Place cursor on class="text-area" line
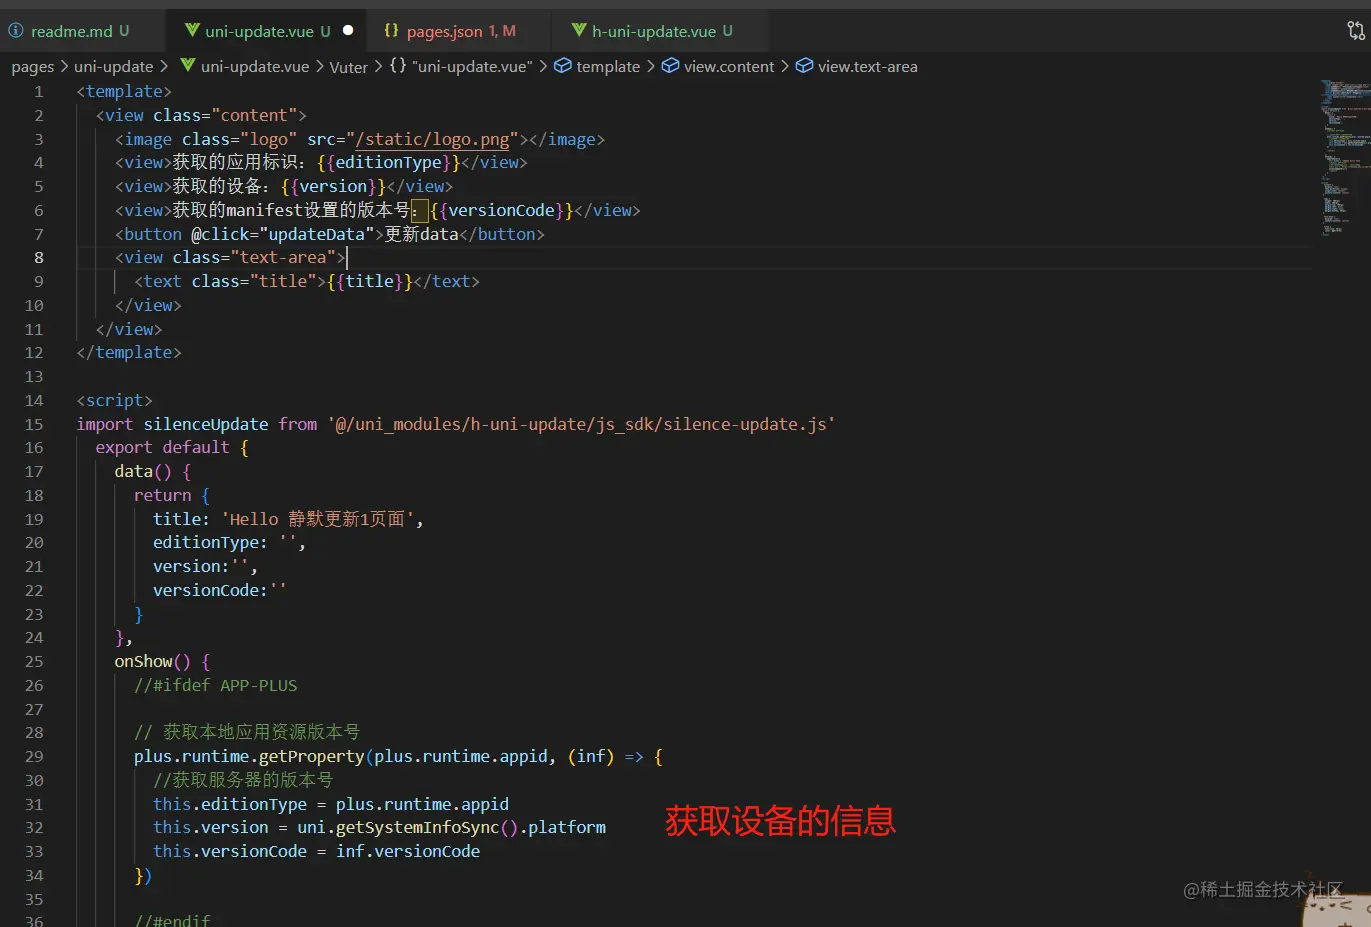Viewport: 1371px width, 927px height. (230, 257)
